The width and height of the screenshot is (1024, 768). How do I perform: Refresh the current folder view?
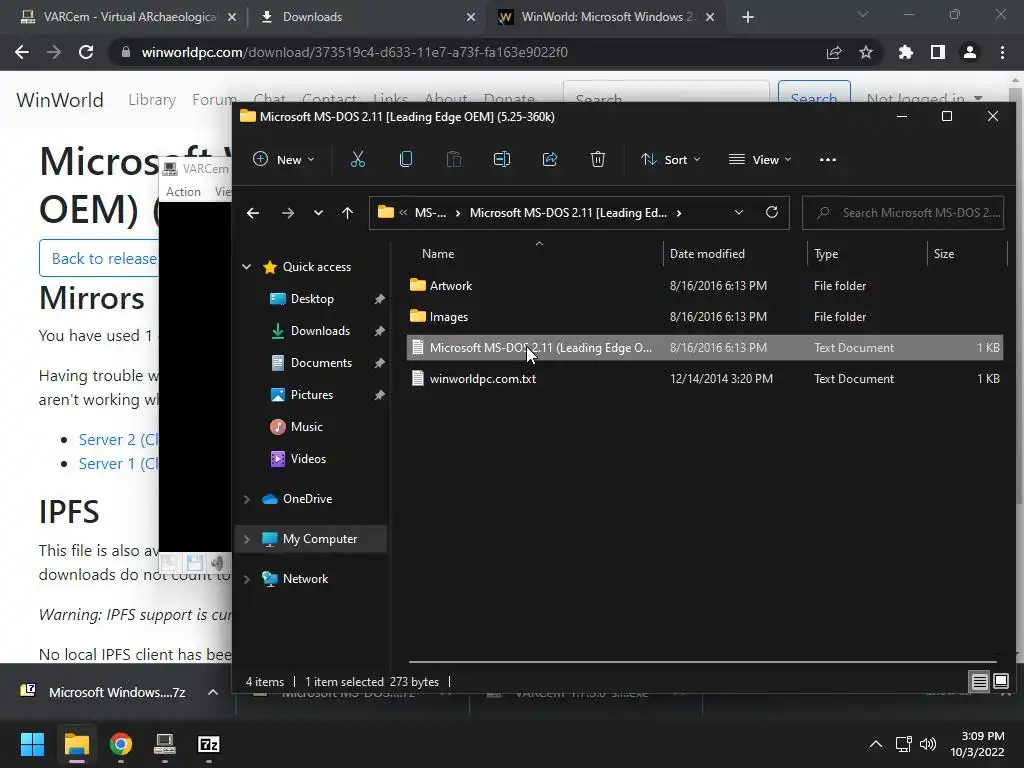(x=772, y=212)
